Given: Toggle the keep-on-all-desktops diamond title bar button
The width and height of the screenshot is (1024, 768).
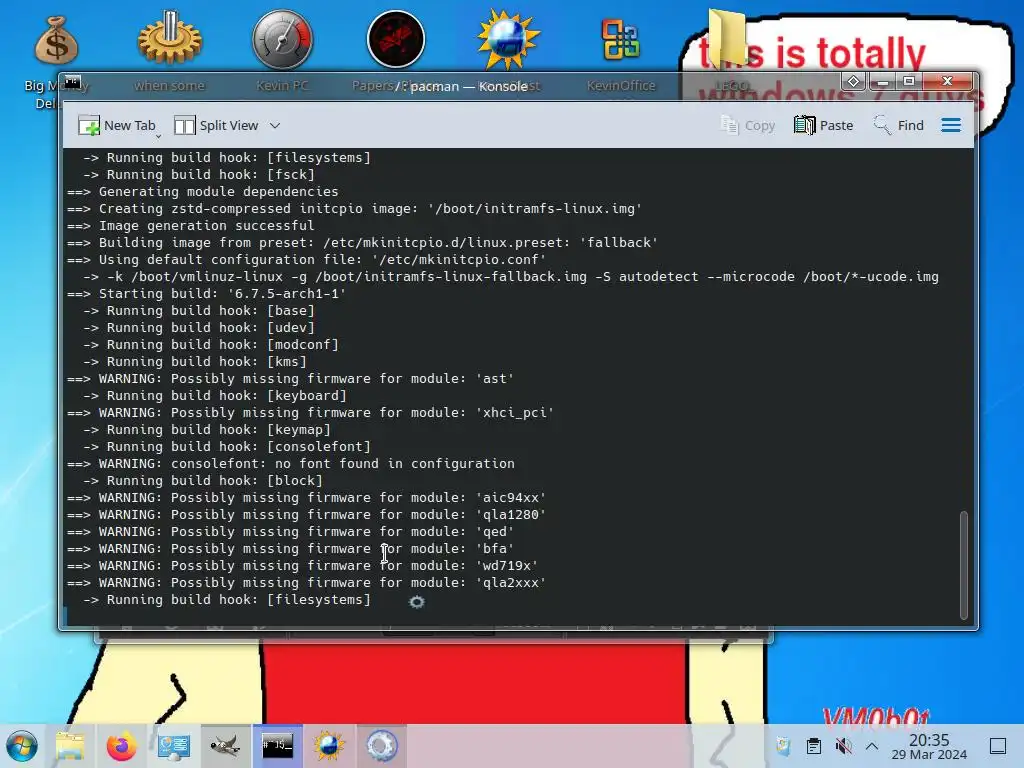Looking at the screenshot, I should pyautogui.click(x=854, y=82).
